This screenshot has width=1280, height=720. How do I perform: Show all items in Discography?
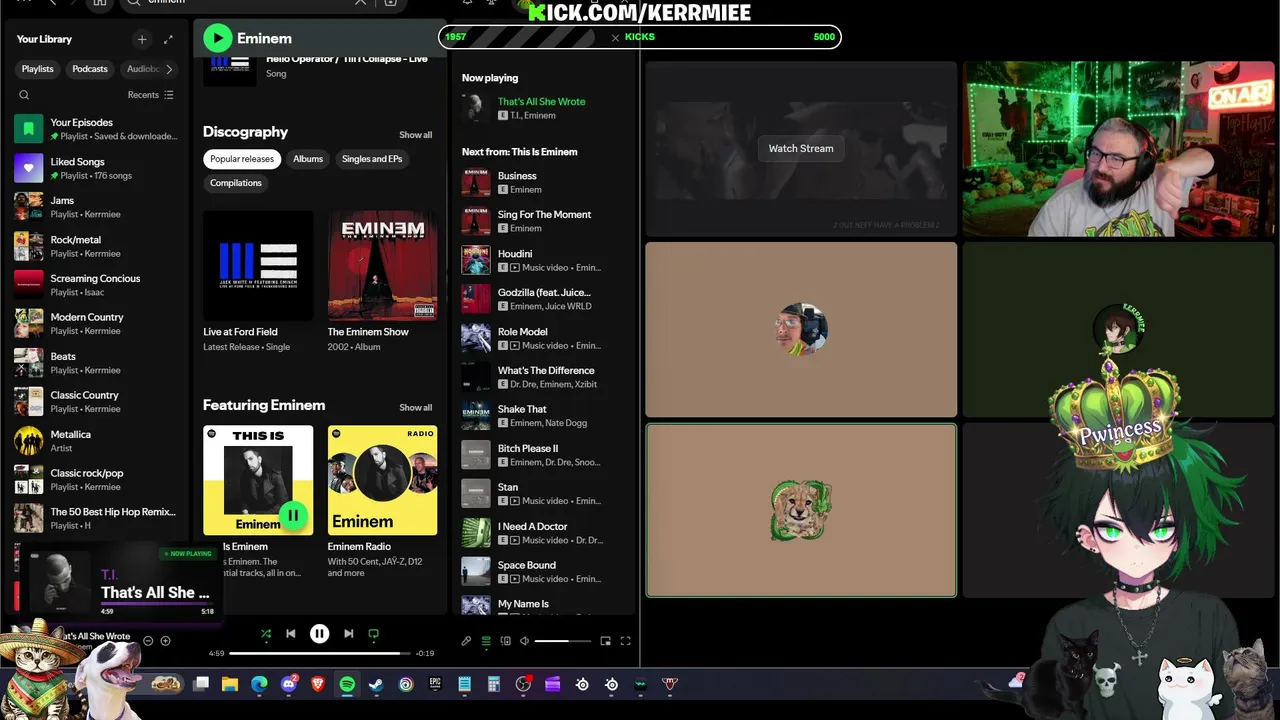[x=416, y=135]
